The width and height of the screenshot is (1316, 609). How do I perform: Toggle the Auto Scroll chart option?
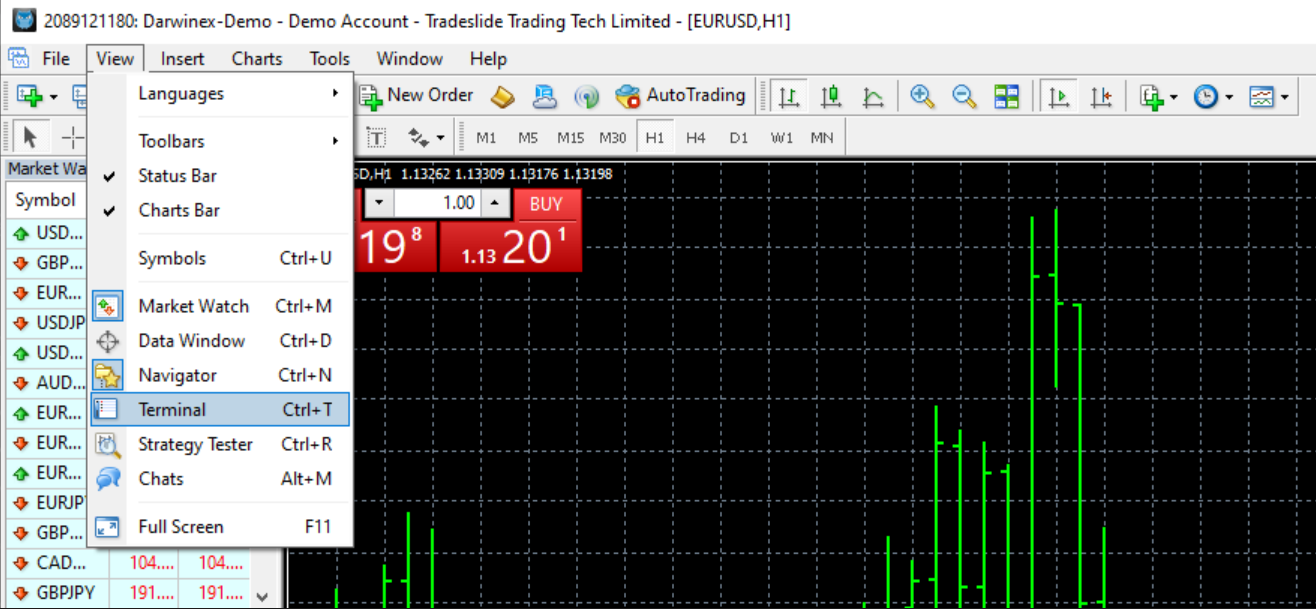1058,96
